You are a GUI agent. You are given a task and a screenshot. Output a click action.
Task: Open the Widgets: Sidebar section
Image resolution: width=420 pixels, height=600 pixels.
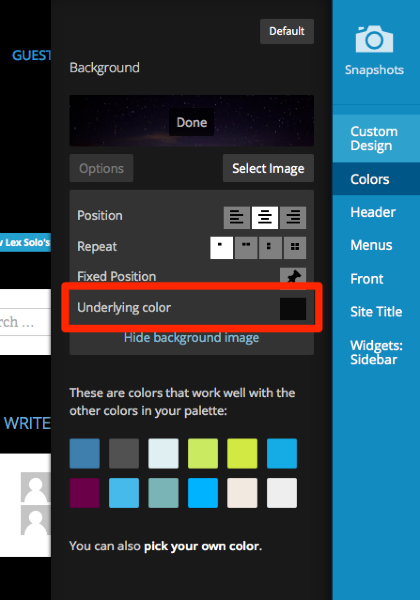376,352
